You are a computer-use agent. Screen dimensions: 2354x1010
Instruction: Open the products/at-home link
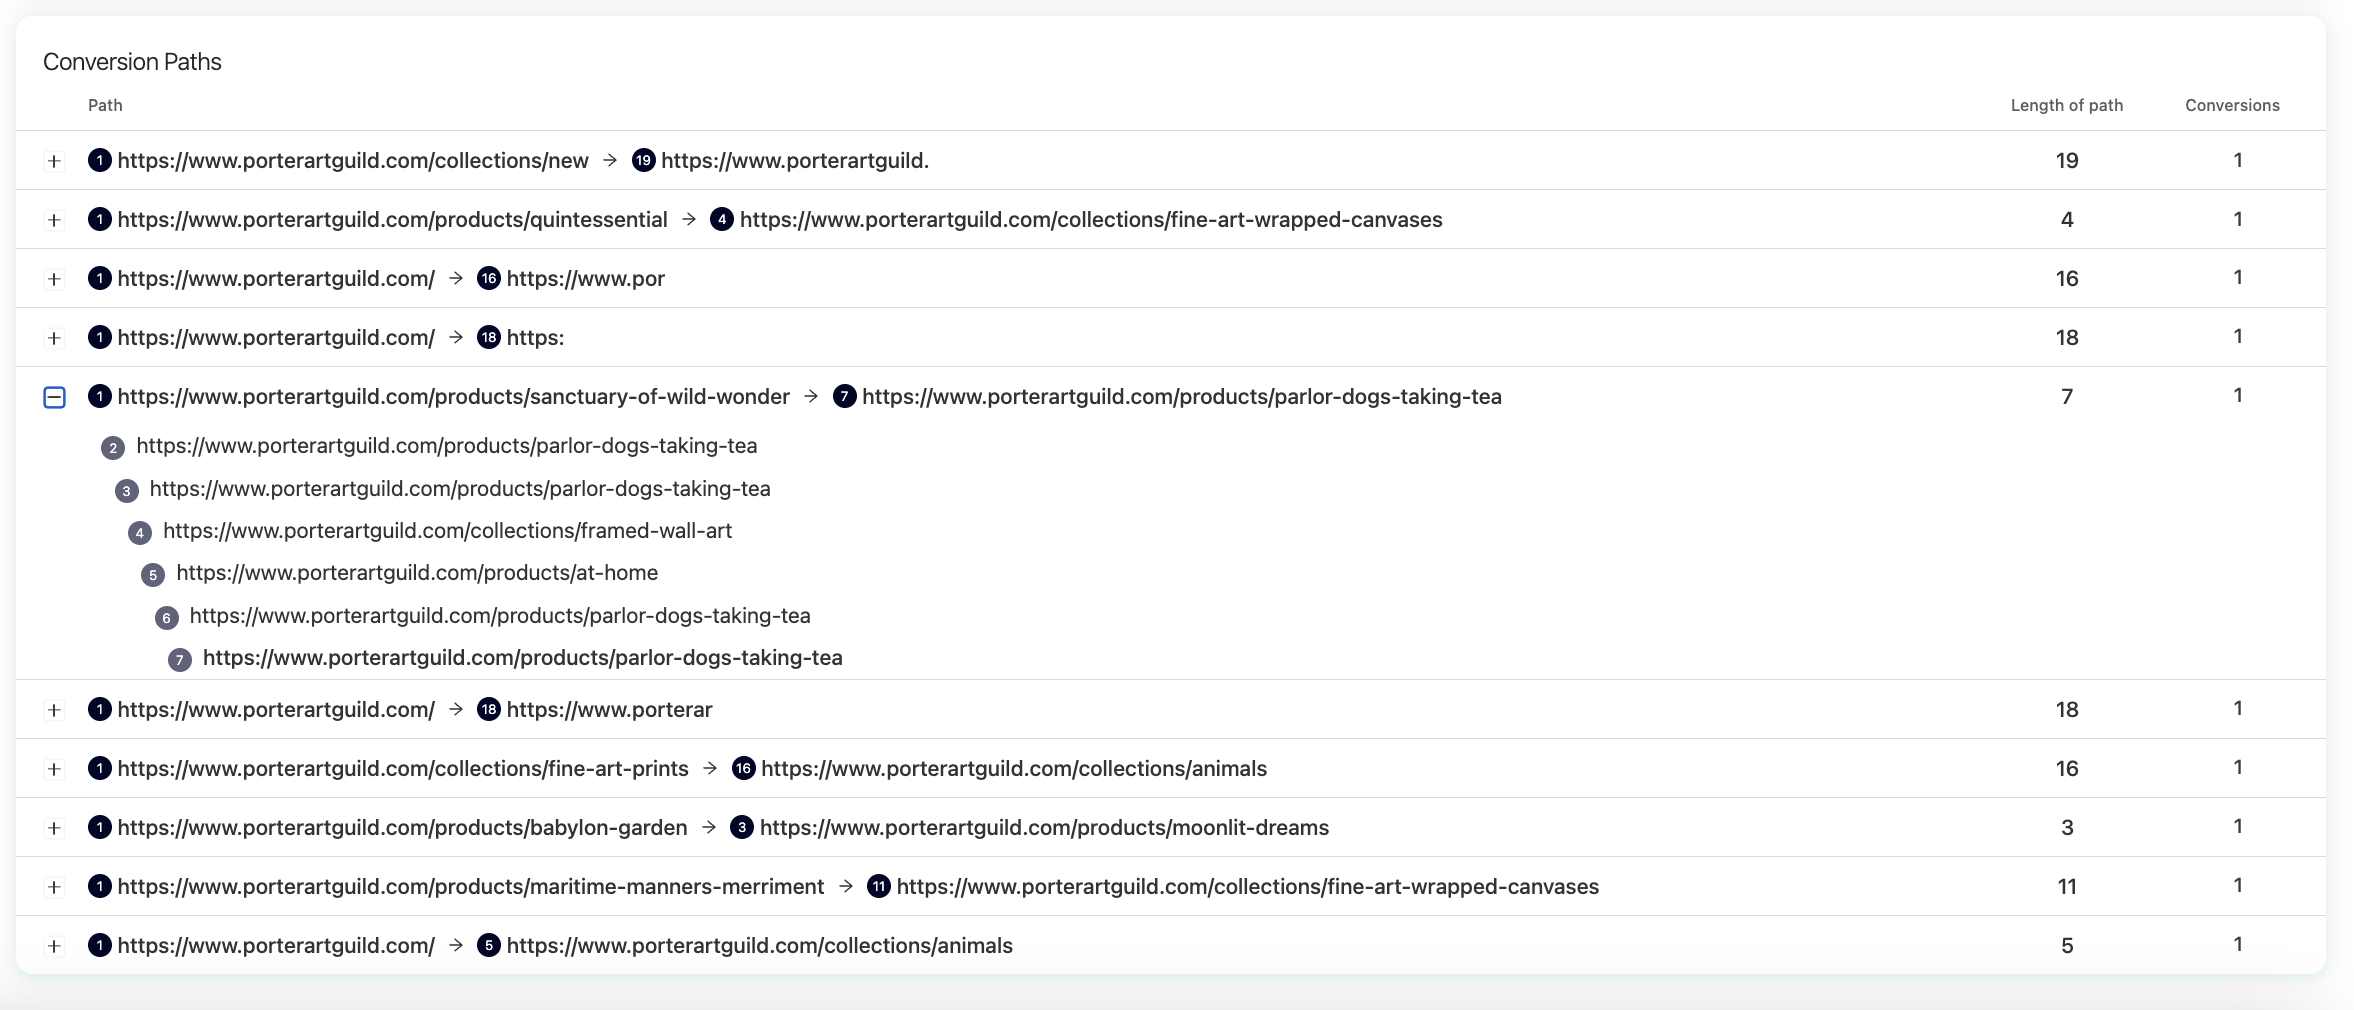(x=417, y=573)
